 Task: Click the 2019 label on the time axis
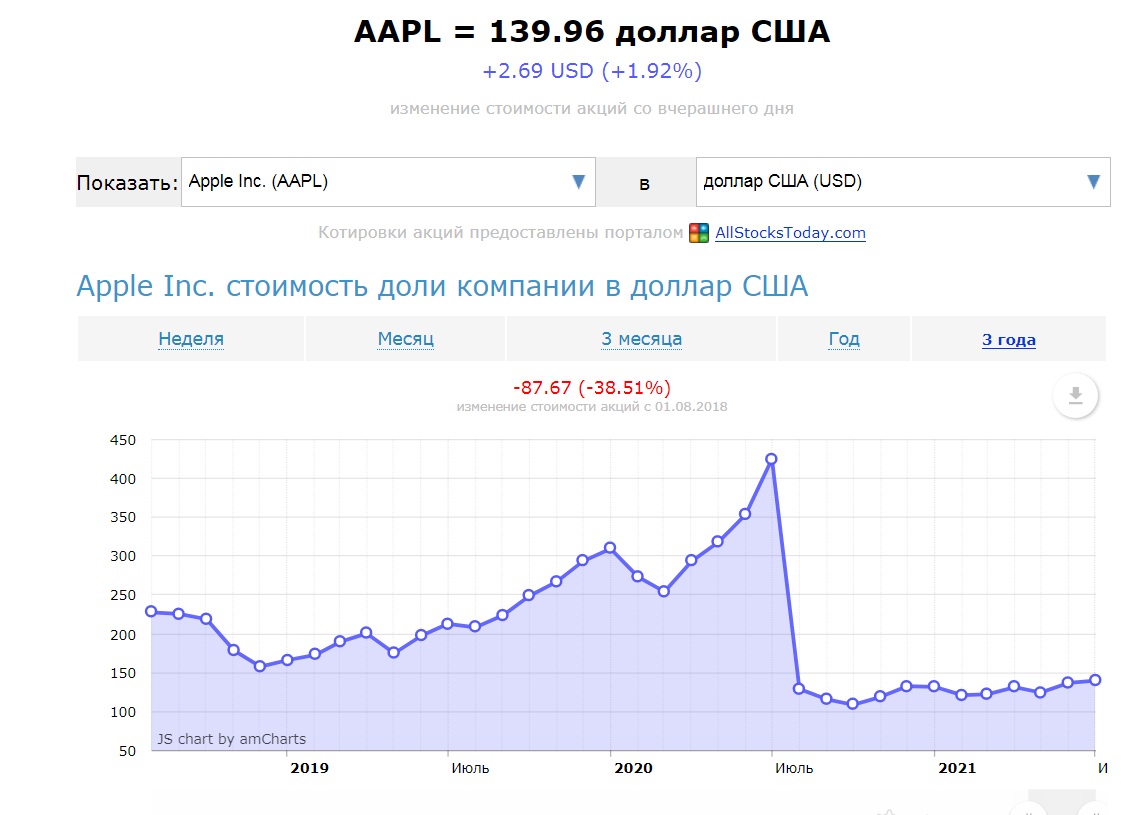pos(309,768)
